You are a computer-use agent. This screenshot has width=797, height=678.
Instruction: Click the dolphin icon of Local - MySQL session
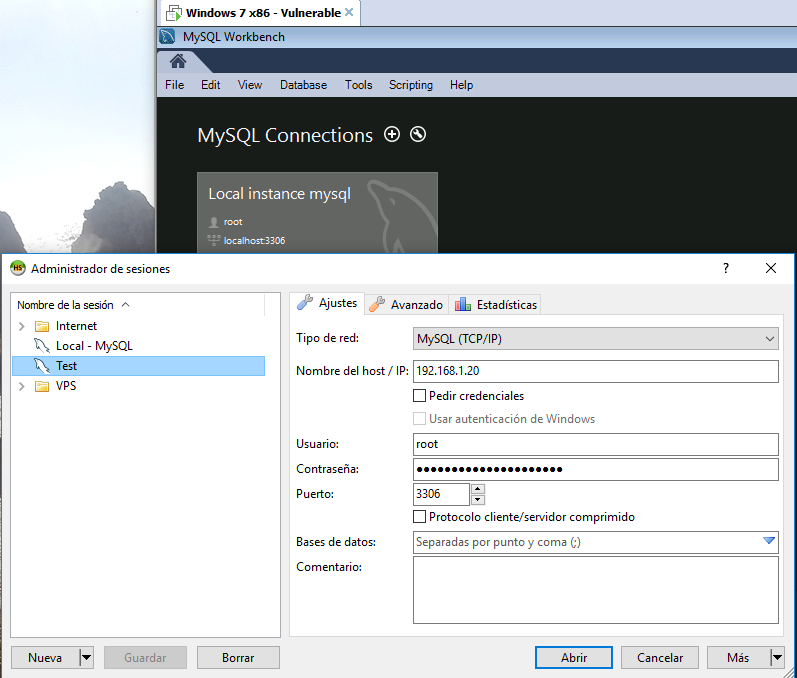tap(42, 346)
